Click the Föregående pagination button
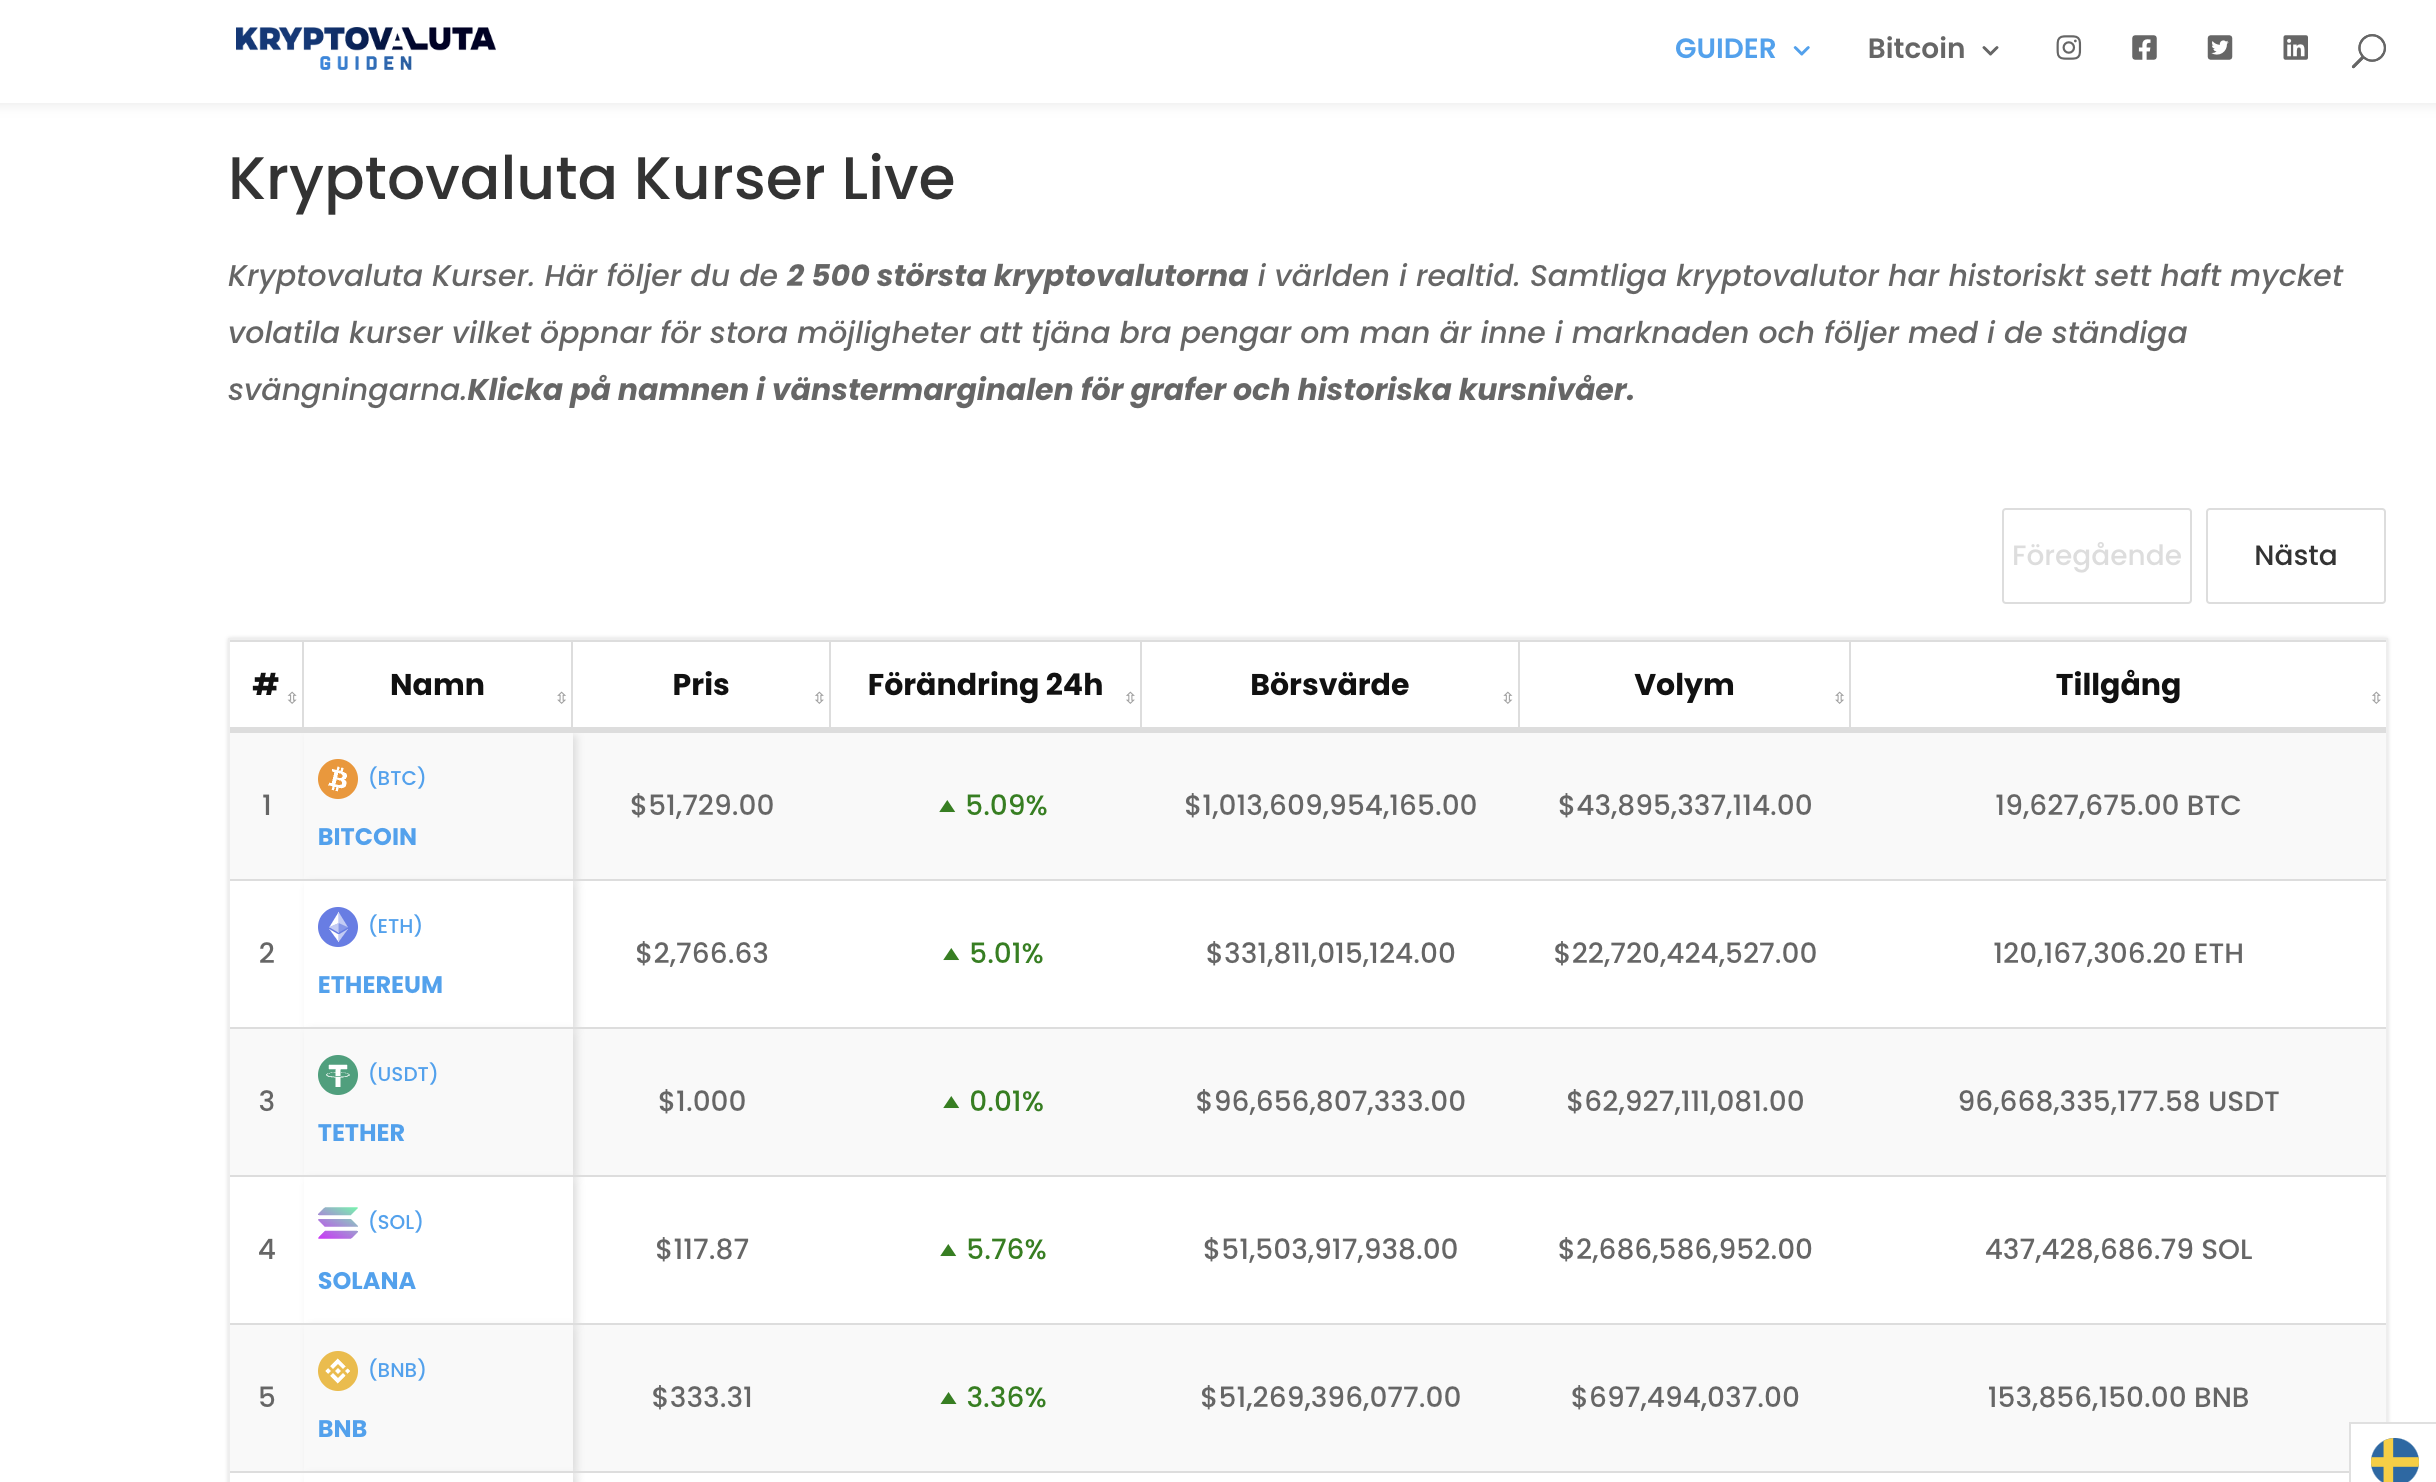The height and width of the screenshot is (1482, 2436). [x=2096, y=556]
